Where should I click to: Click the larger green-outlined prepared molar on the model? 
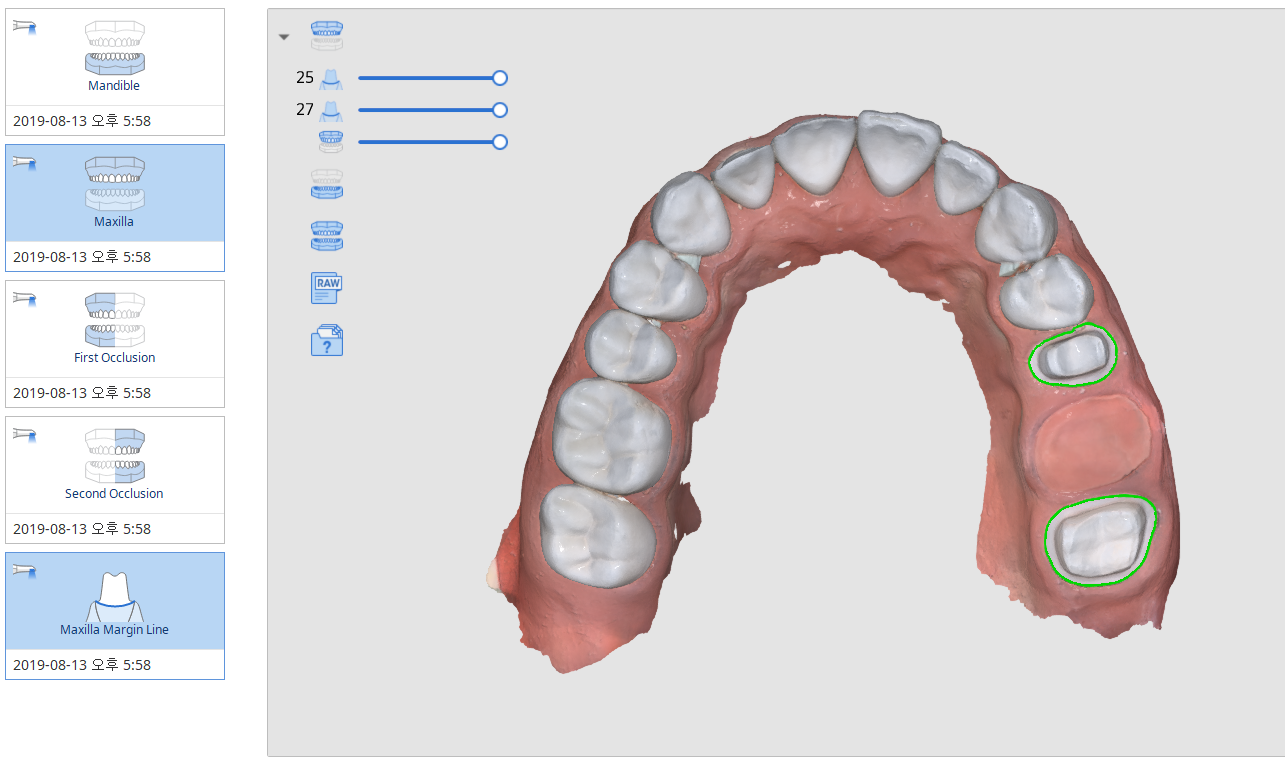click(x=1100, y=540)
